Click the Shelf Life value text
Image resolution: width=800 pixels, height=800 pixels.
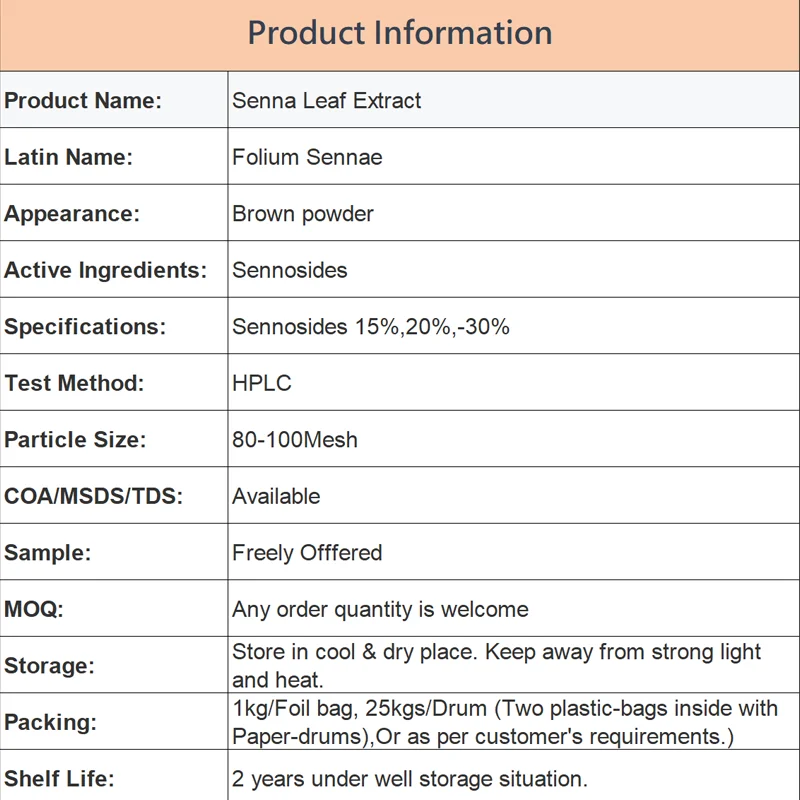click(x=410, y=779)
